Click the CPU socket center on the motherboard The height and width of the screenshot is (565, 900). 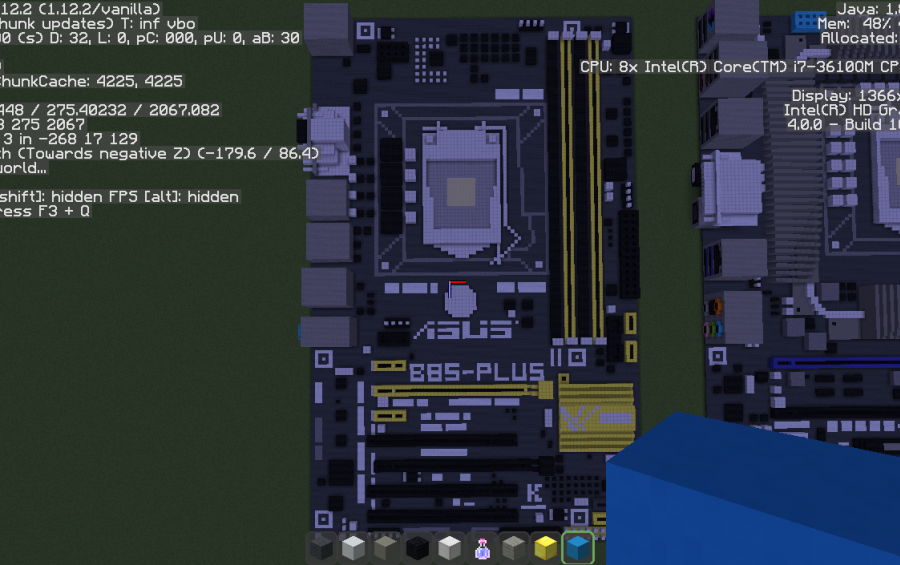click(461, 191)
